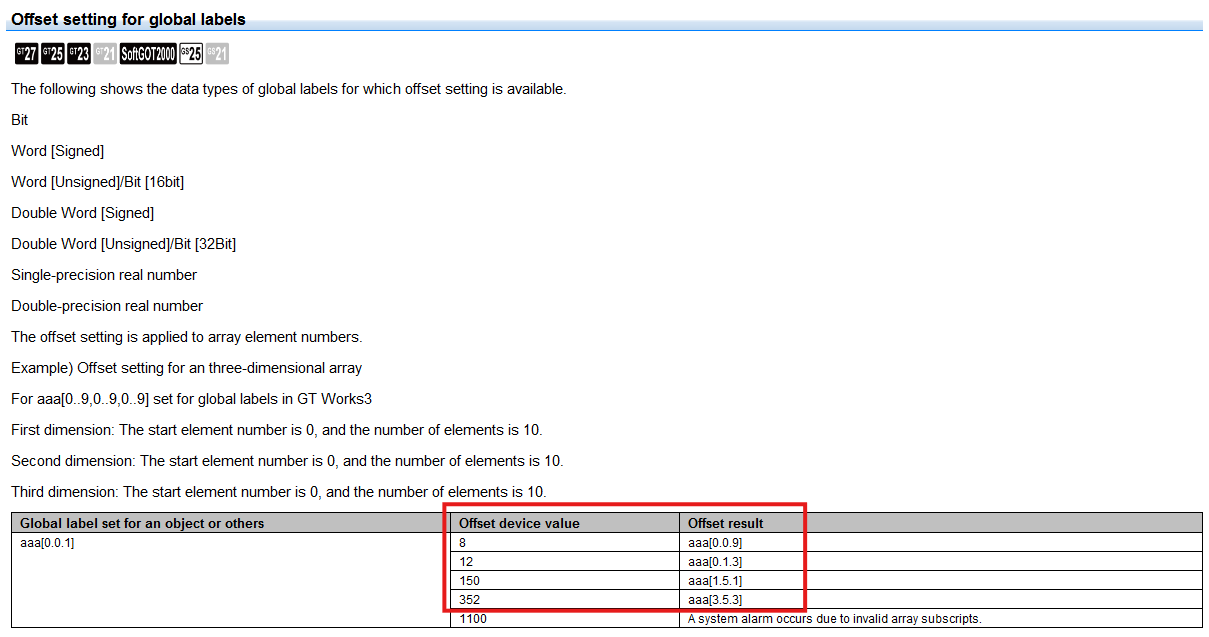Image resolution: width=1209 pixels, height=637 pixels.
Task: Click the 'Offset setting for global labels' heading
Action: pyautogui.click(x=128, y=20)
